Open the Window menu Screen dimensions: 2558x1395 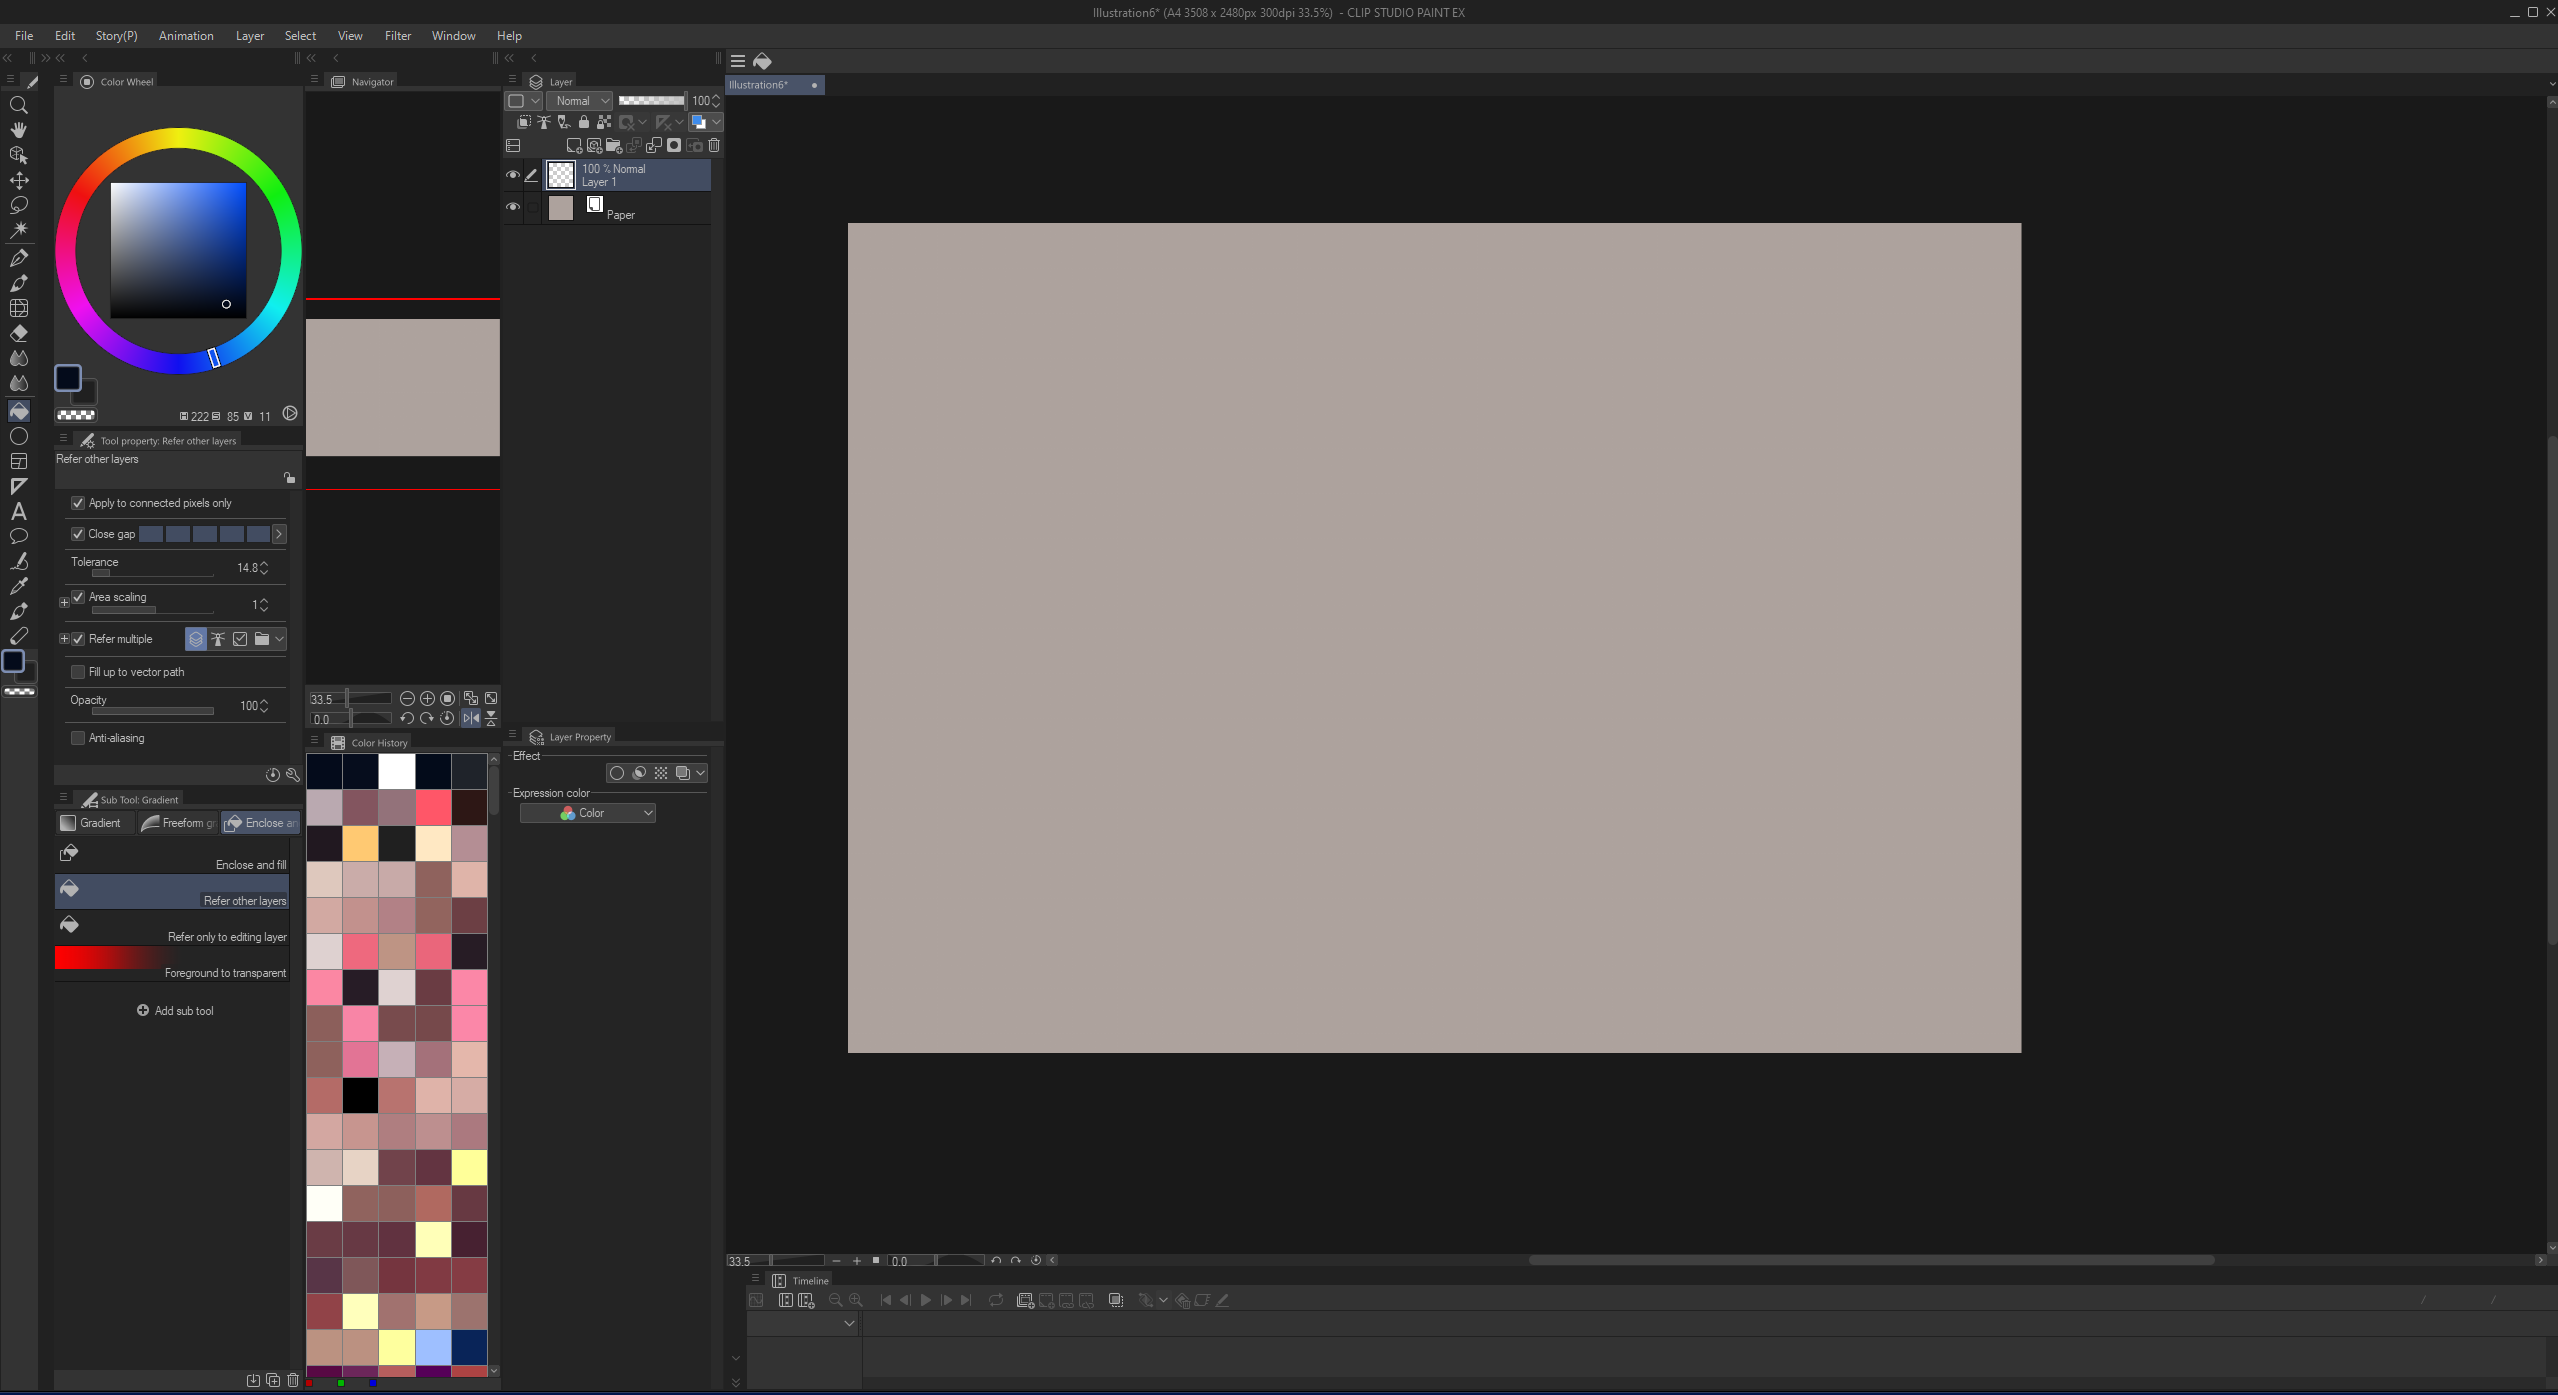[453, 36]
